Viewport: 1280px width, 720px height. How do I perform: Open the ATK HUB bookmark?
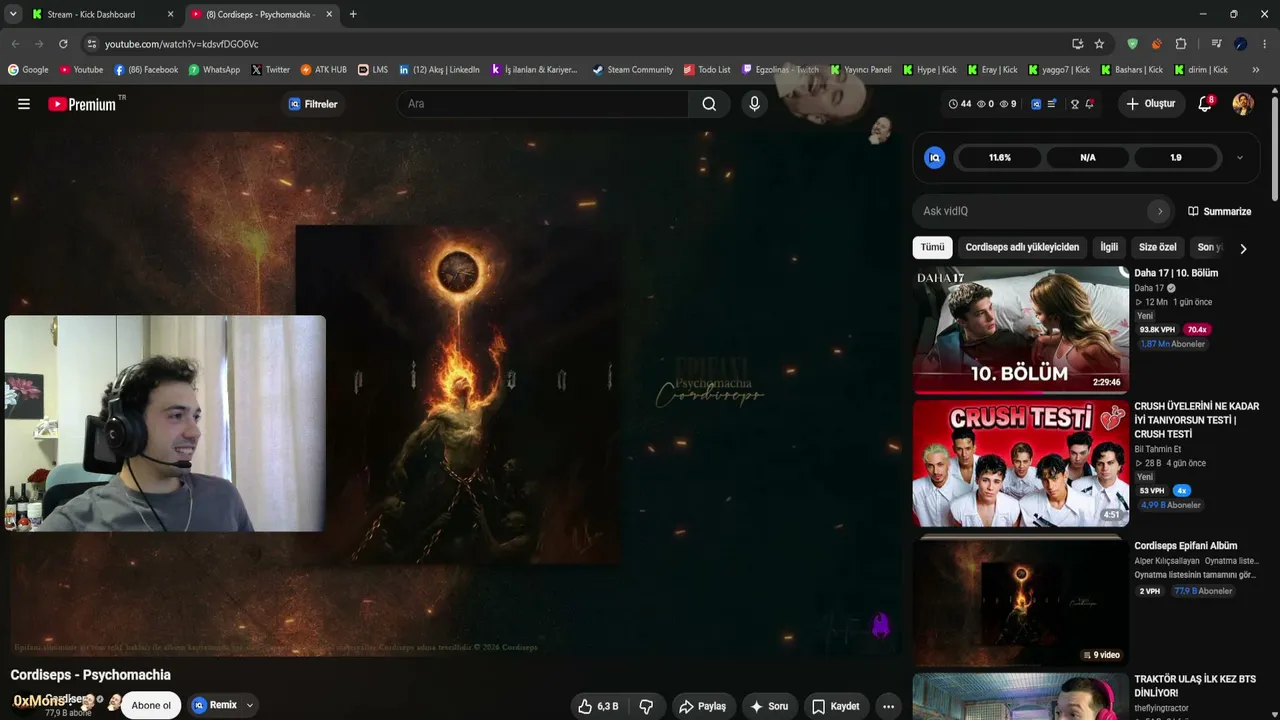tap(324, 70)
